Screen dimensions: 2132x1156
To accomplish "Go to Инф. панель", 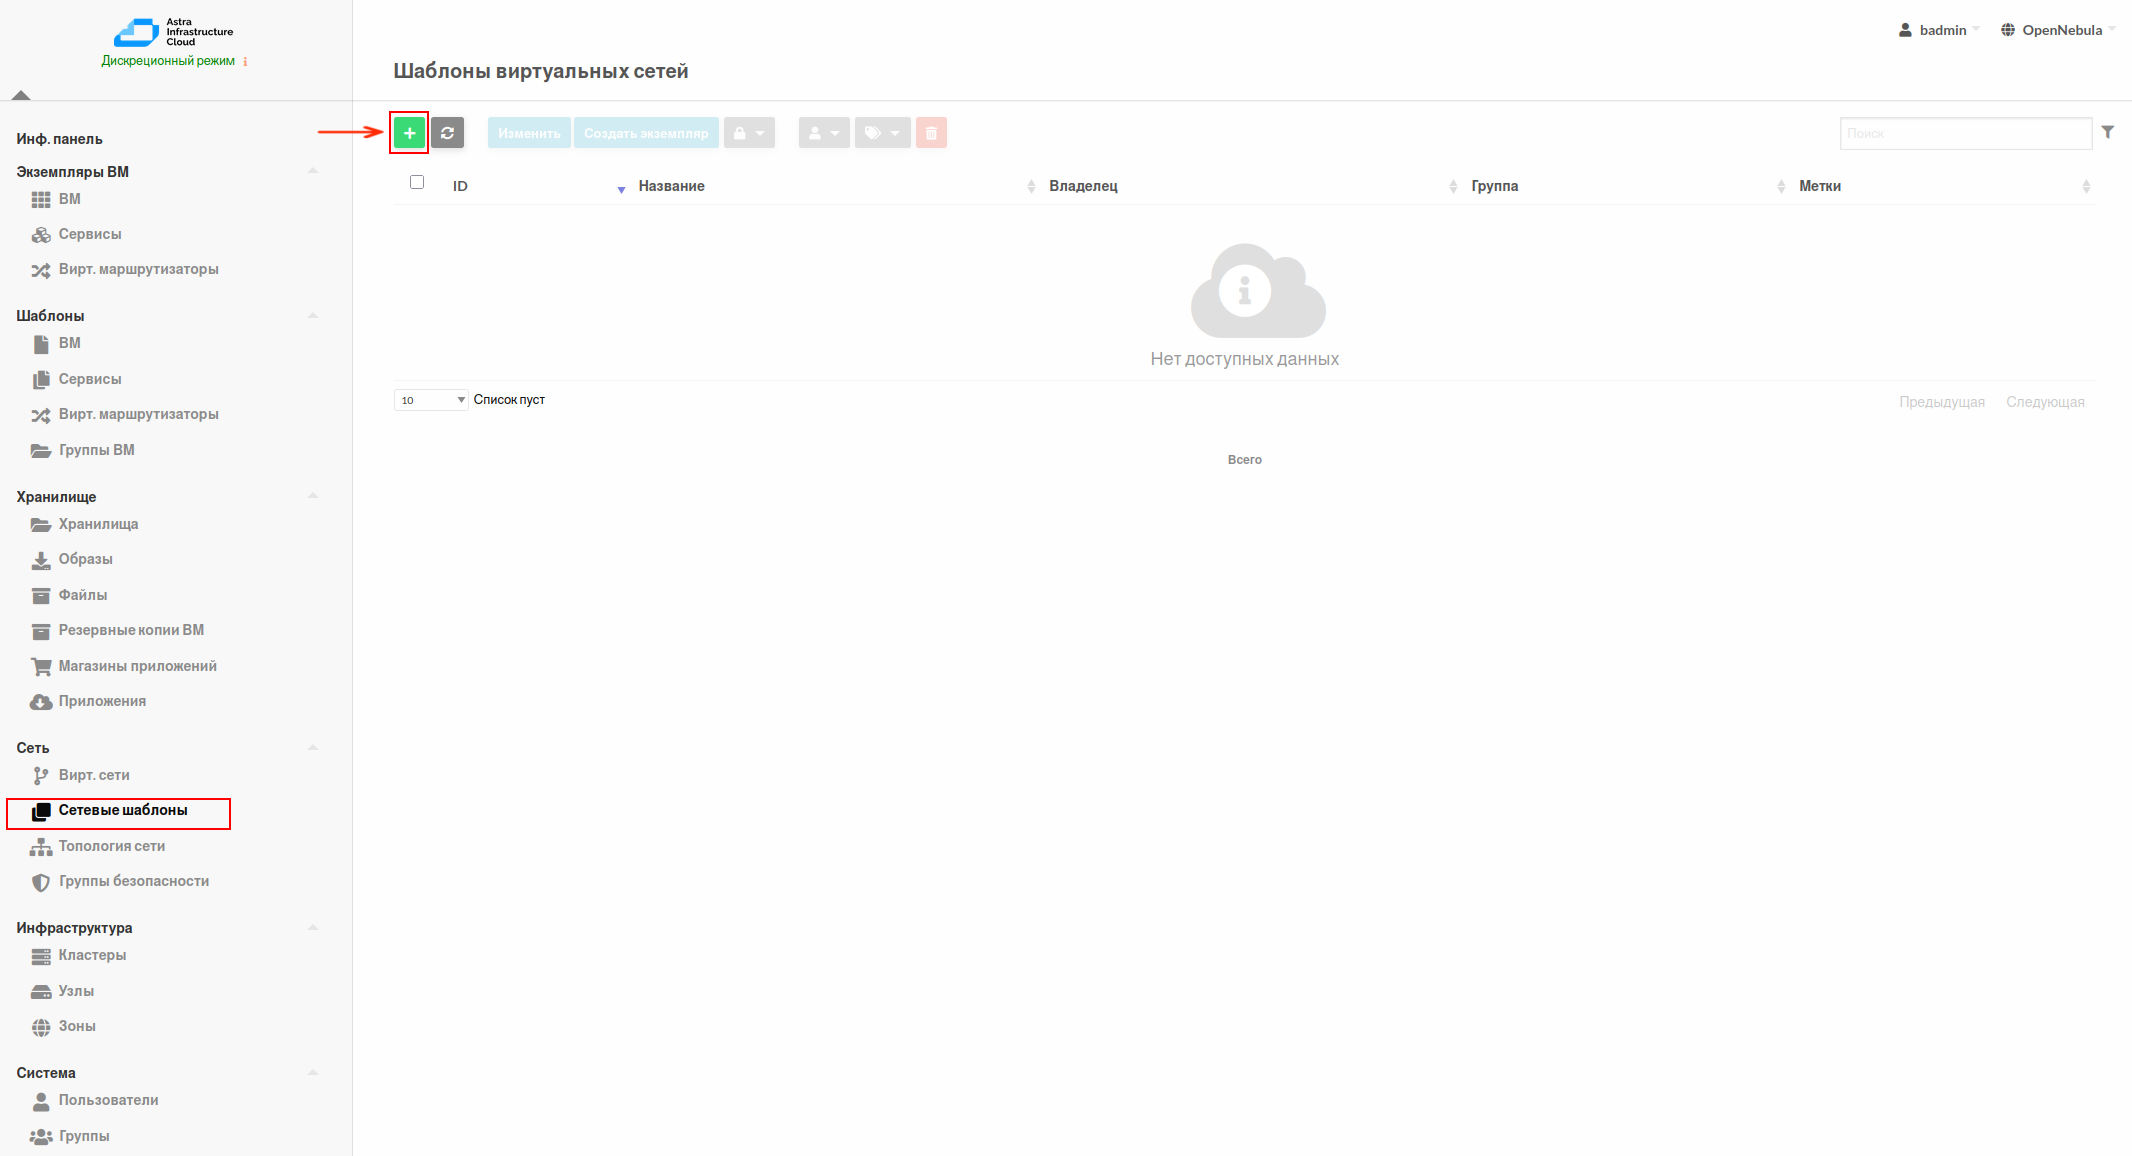I will (x=59, y=139).
